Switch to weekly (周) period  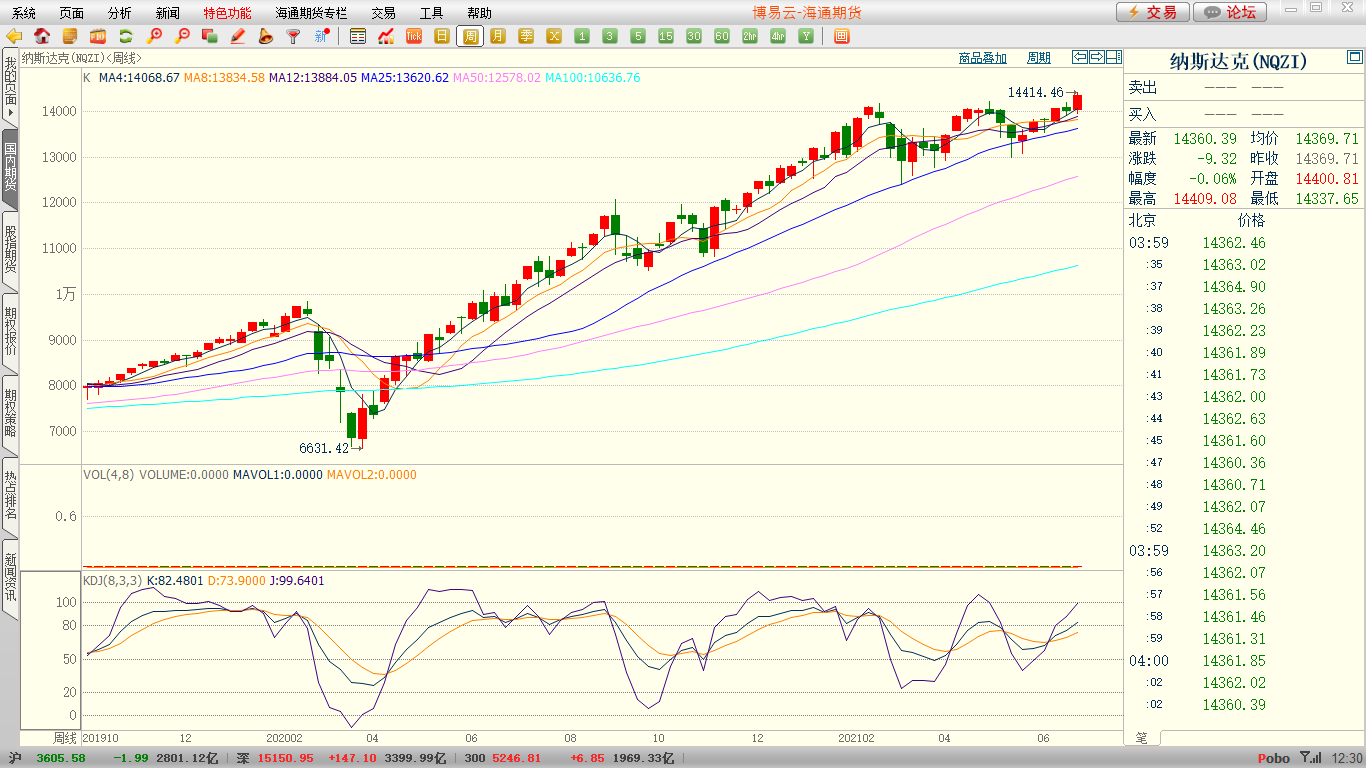pyautogui.click(x=470, y=36)
